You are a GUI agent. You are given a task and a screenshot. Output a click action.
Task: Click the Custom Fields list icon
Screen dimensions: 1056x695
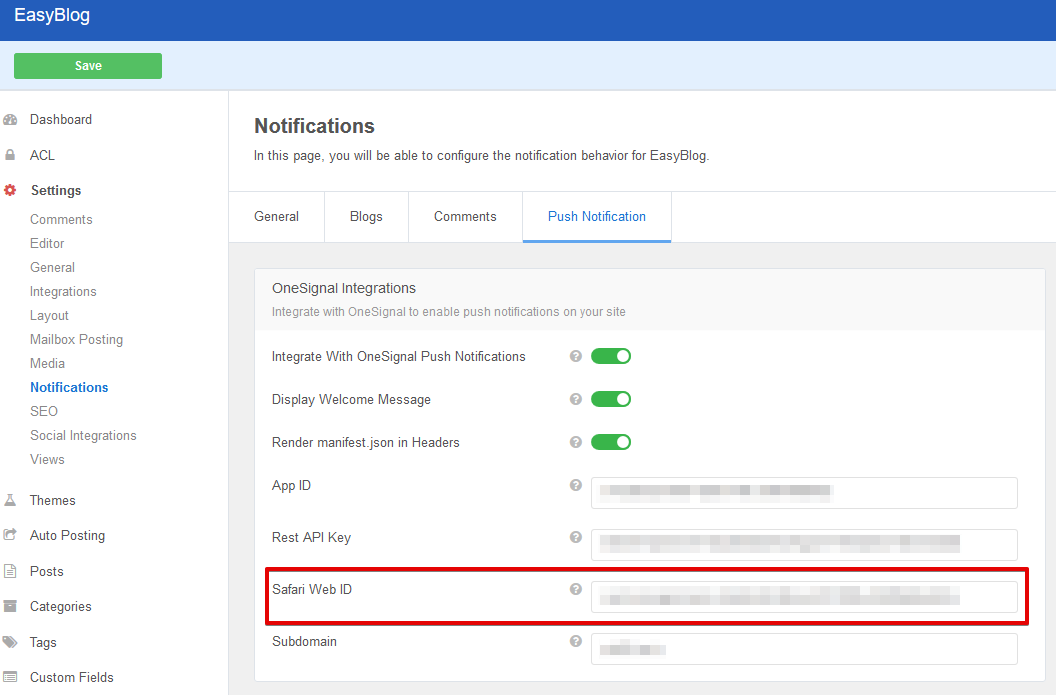(10, 677)
